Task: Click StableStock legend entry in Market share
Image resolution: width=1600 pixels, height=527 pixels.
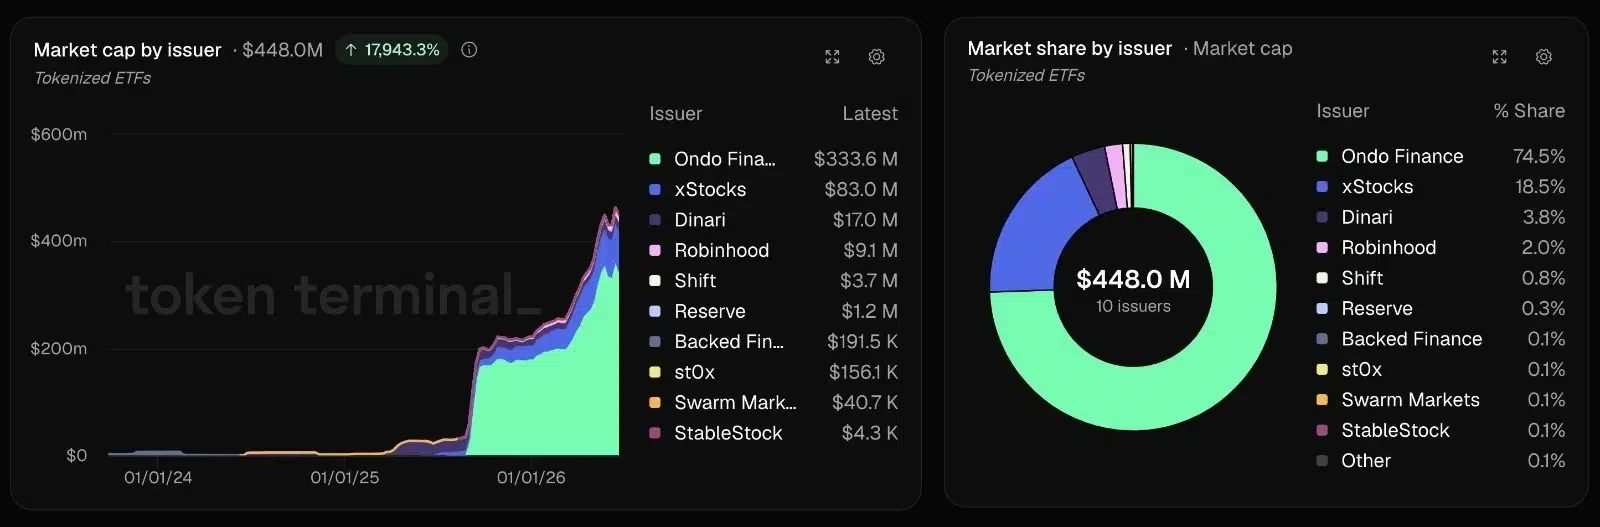Action: click(x=1440, y=431)
